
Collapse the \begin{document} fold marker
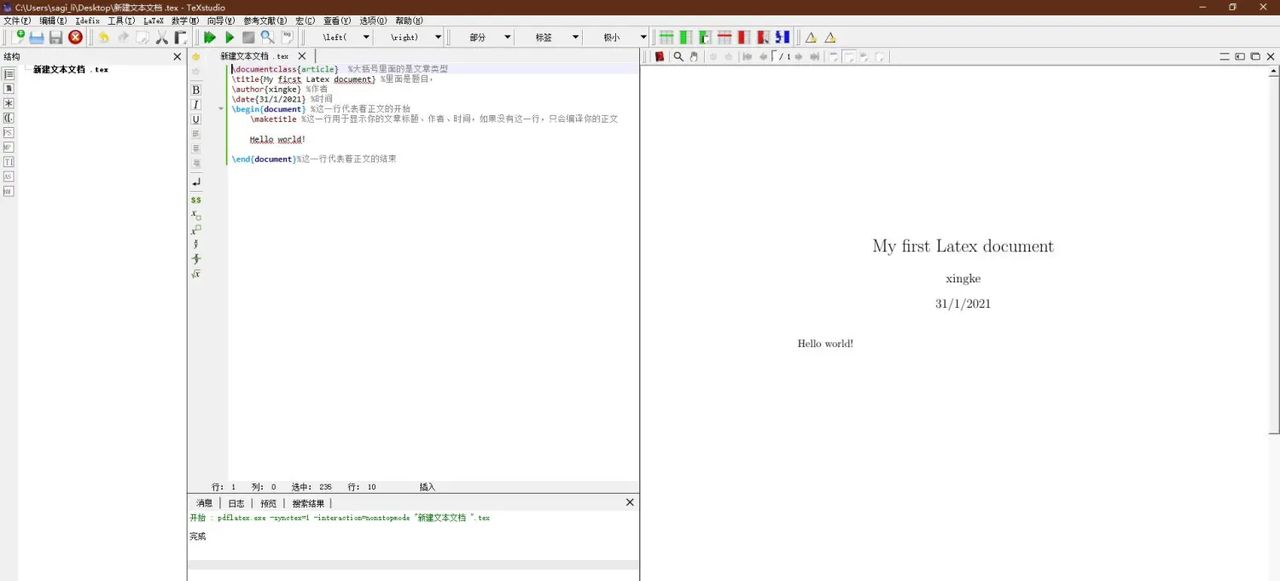pos(221,109)
